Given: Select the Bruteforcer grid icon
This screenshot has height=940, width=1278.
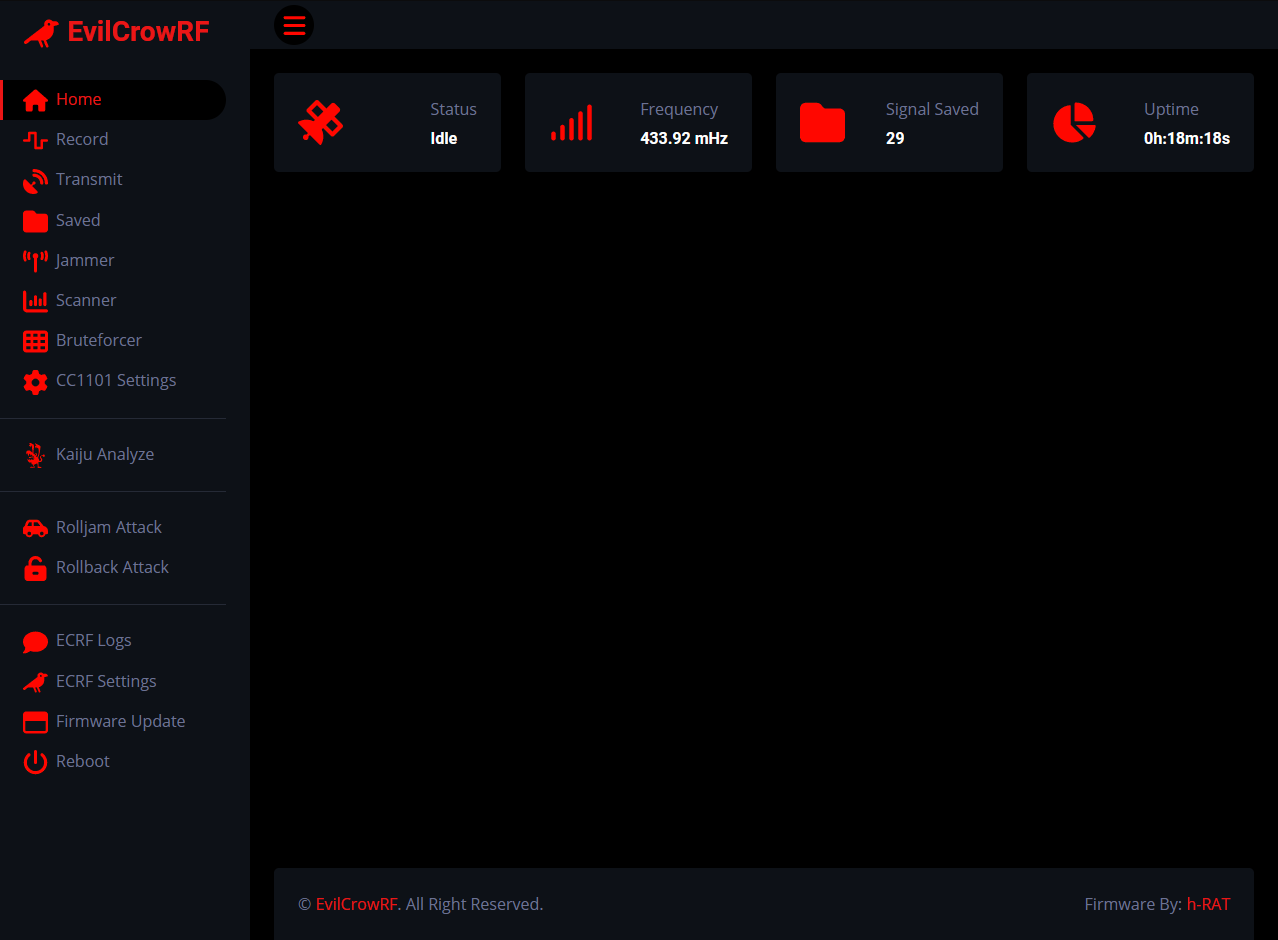Looking at the screenshot, I should coord(35,340).
